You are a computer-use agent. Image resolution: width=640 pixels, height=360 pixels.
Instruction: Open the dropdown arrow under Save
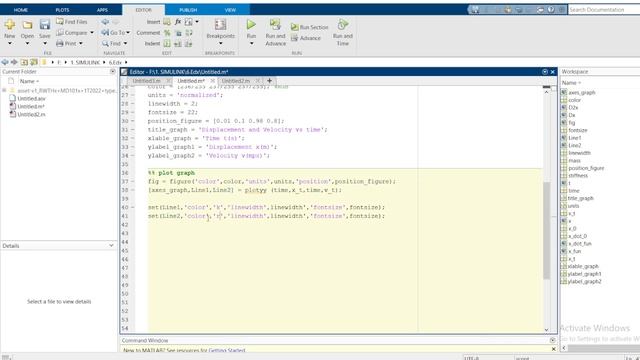point(45,43)
